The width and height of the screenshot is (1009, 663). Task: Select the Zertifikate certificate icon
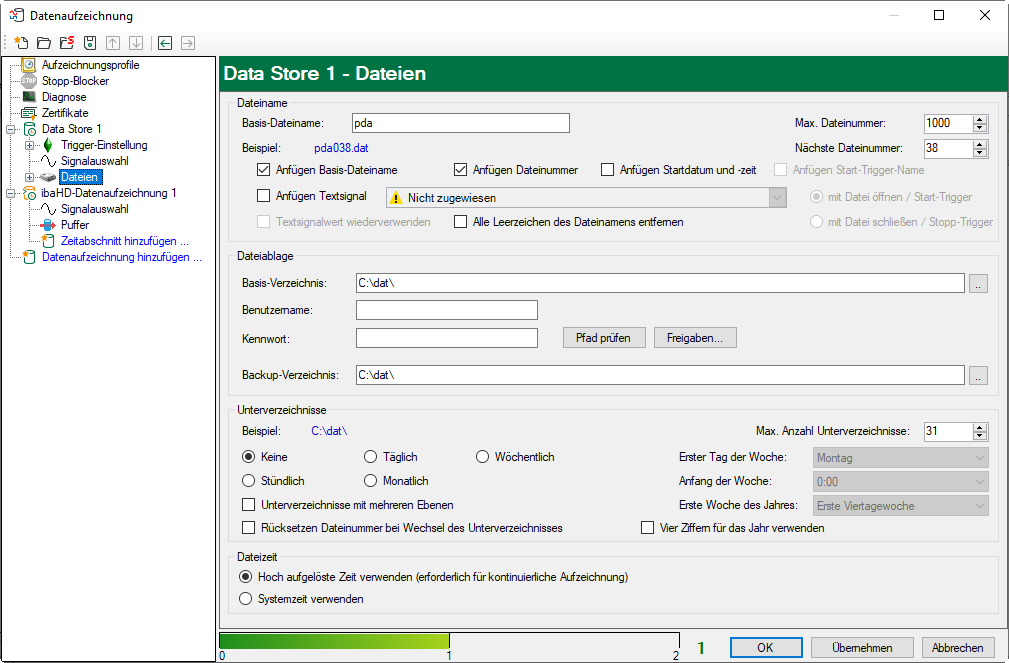pos(29,113)
